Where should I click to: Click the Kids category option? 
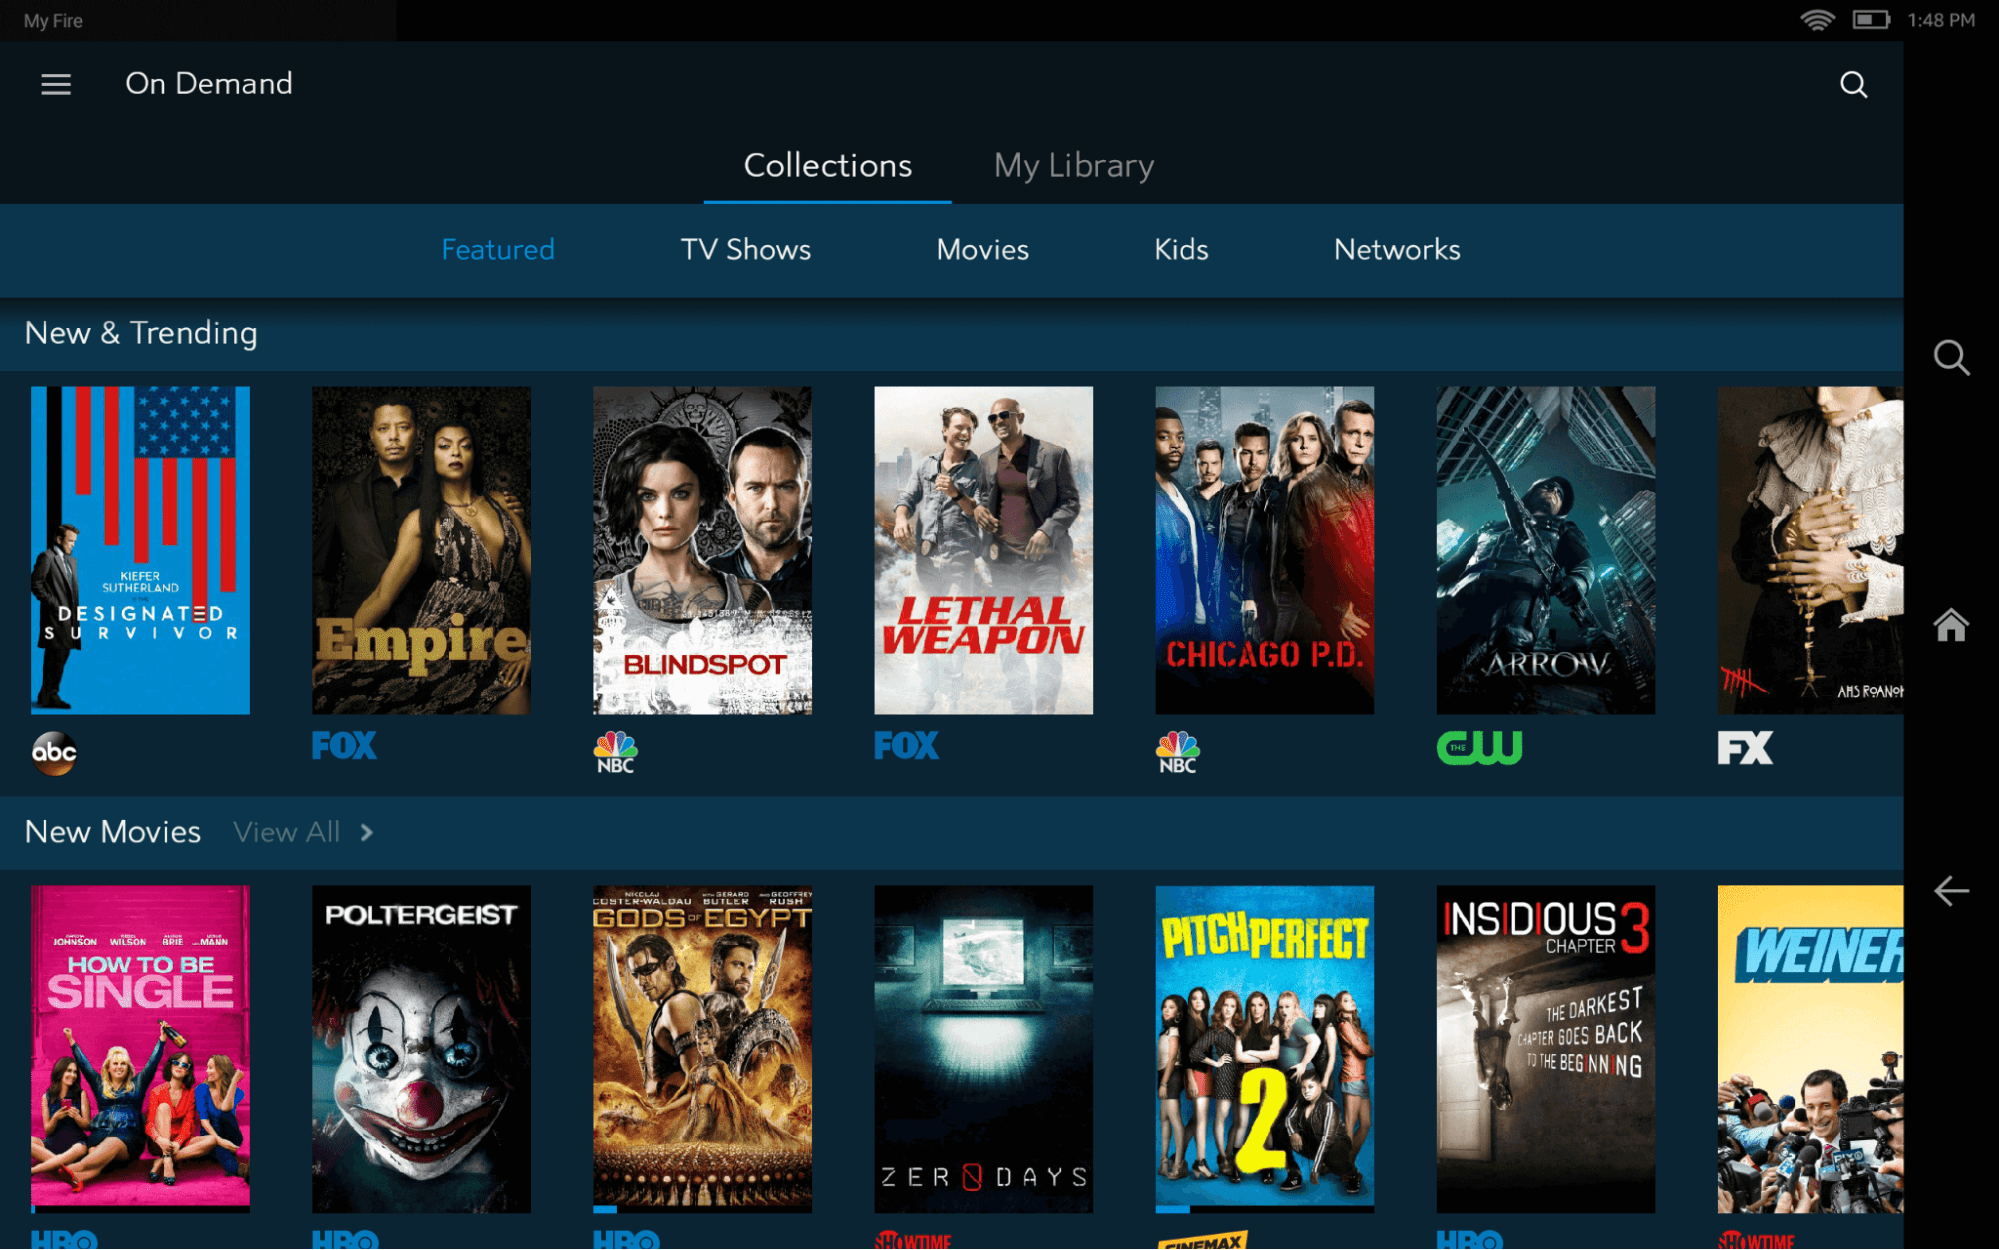tap(1182, 249)
